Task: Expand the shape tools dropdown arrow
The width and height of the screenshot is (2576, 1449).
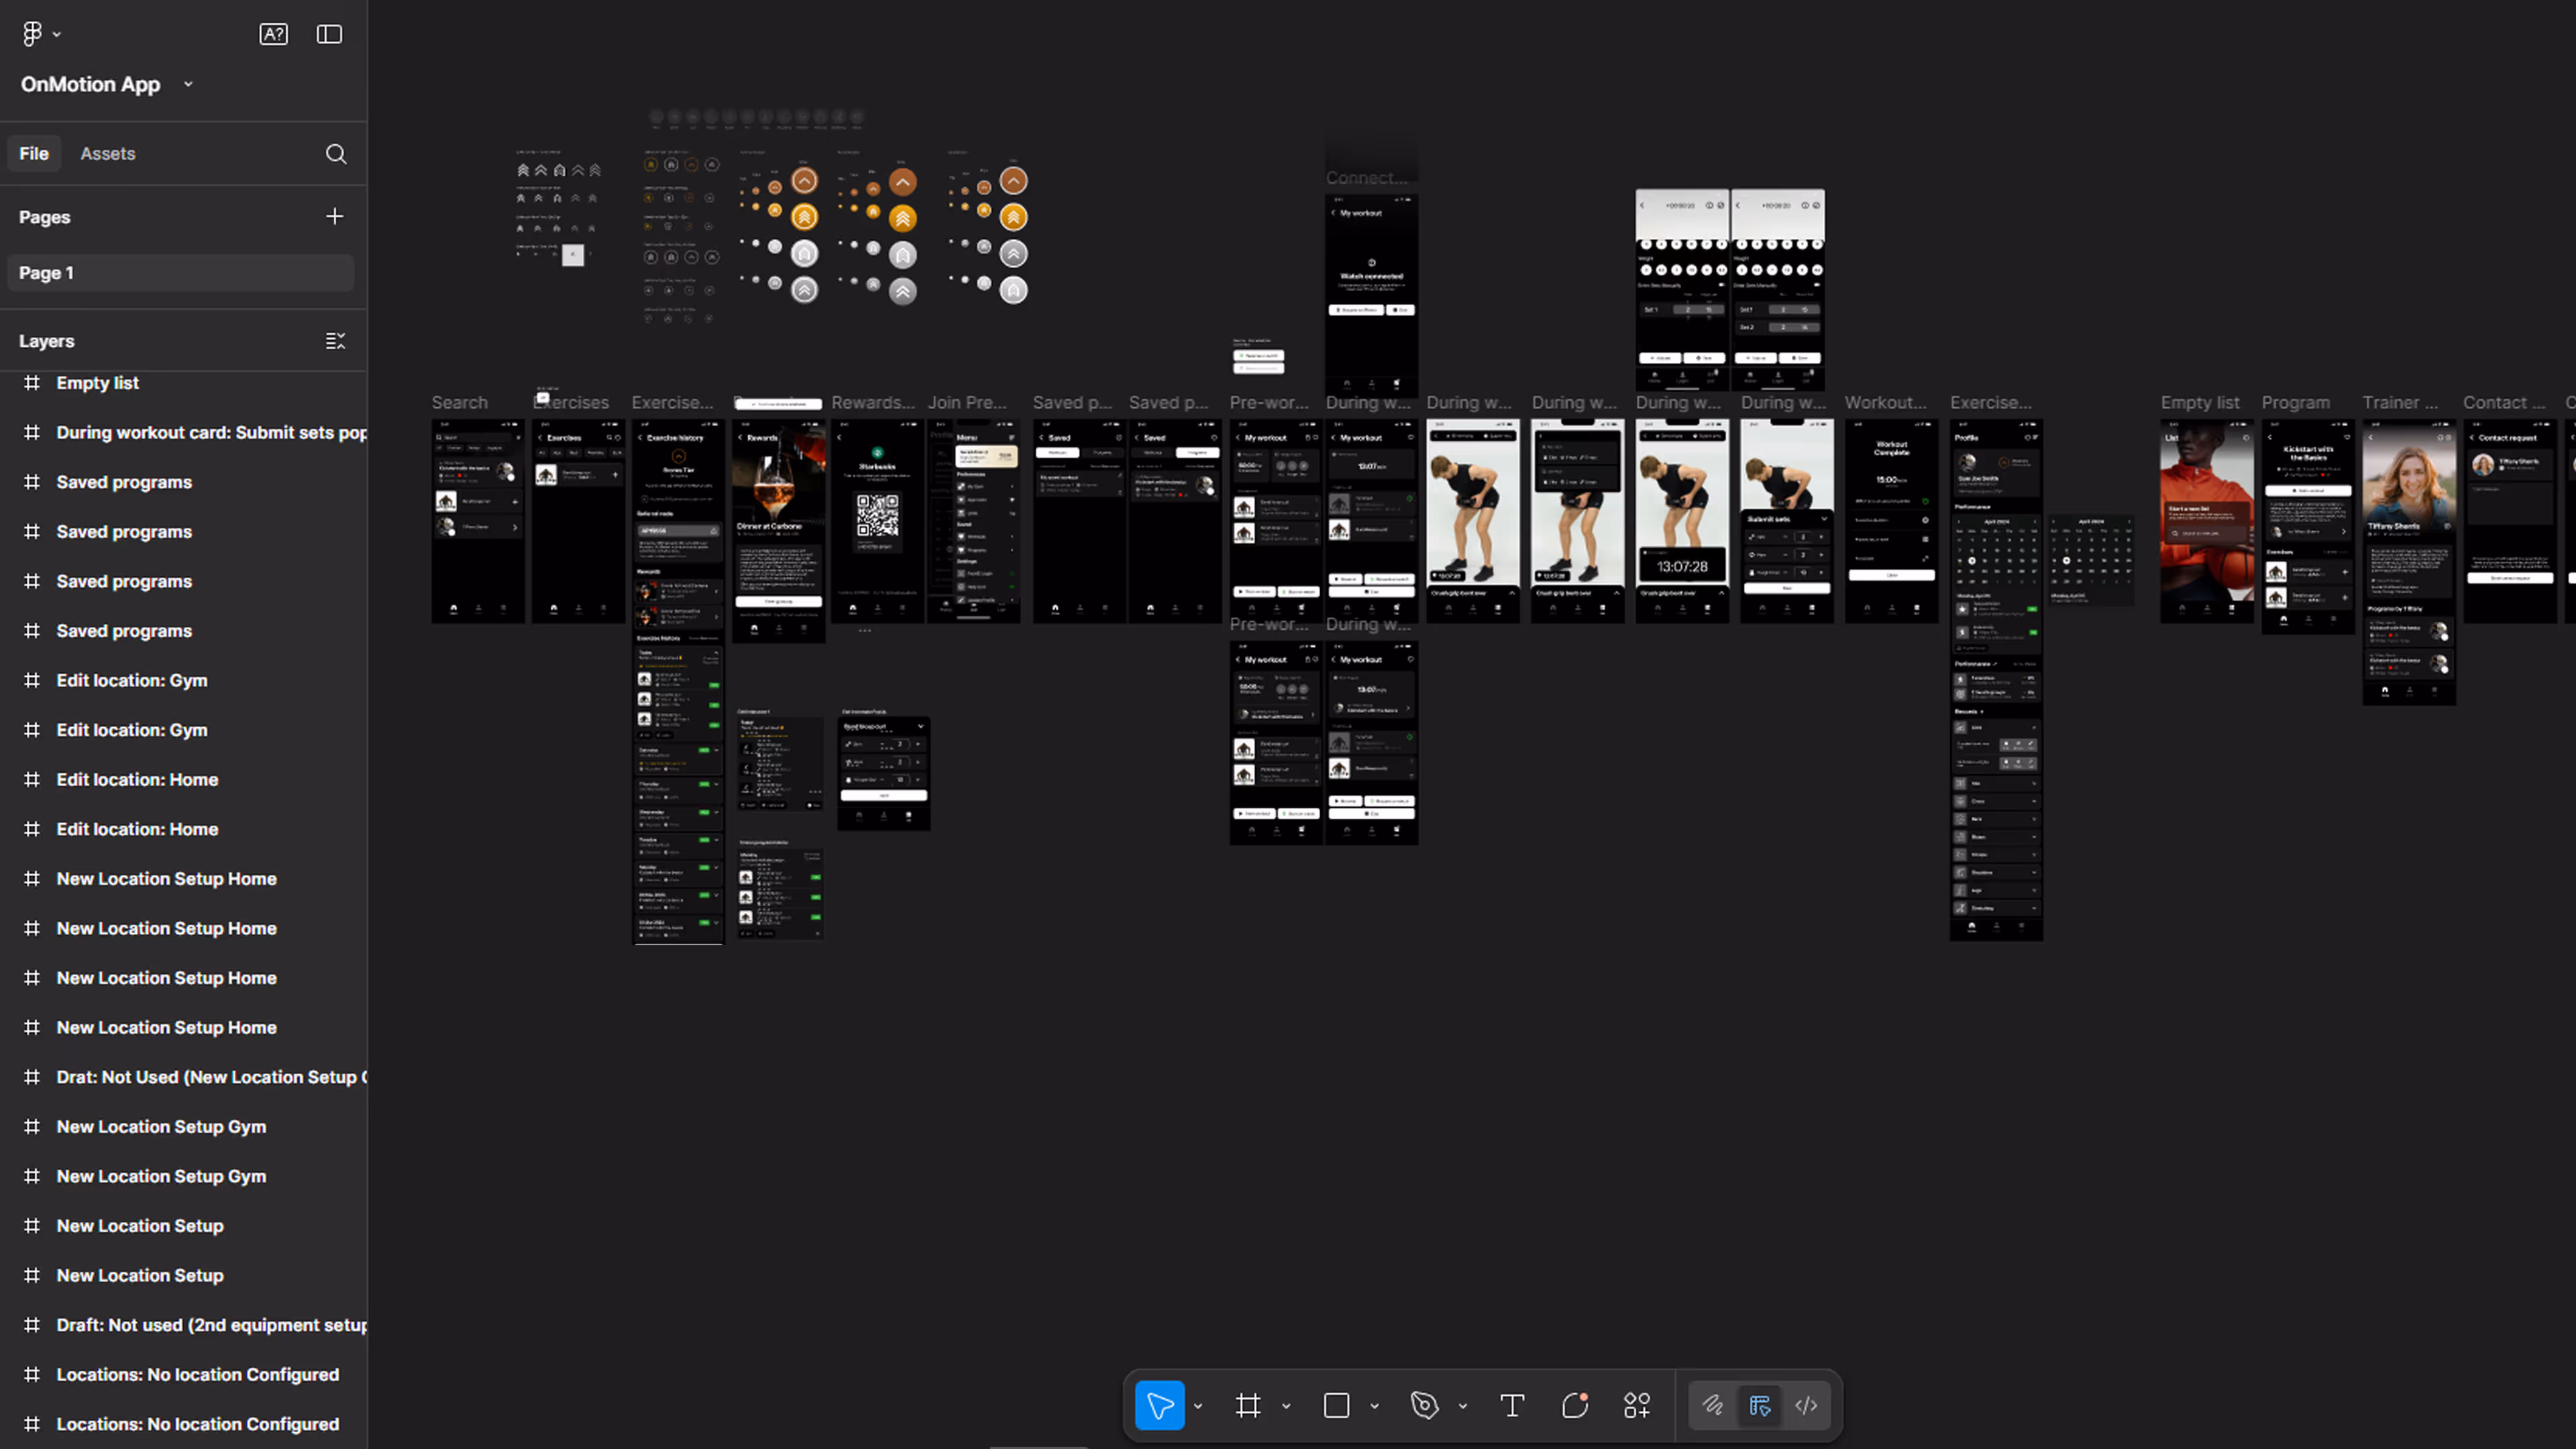Action: [1375, 1406]
